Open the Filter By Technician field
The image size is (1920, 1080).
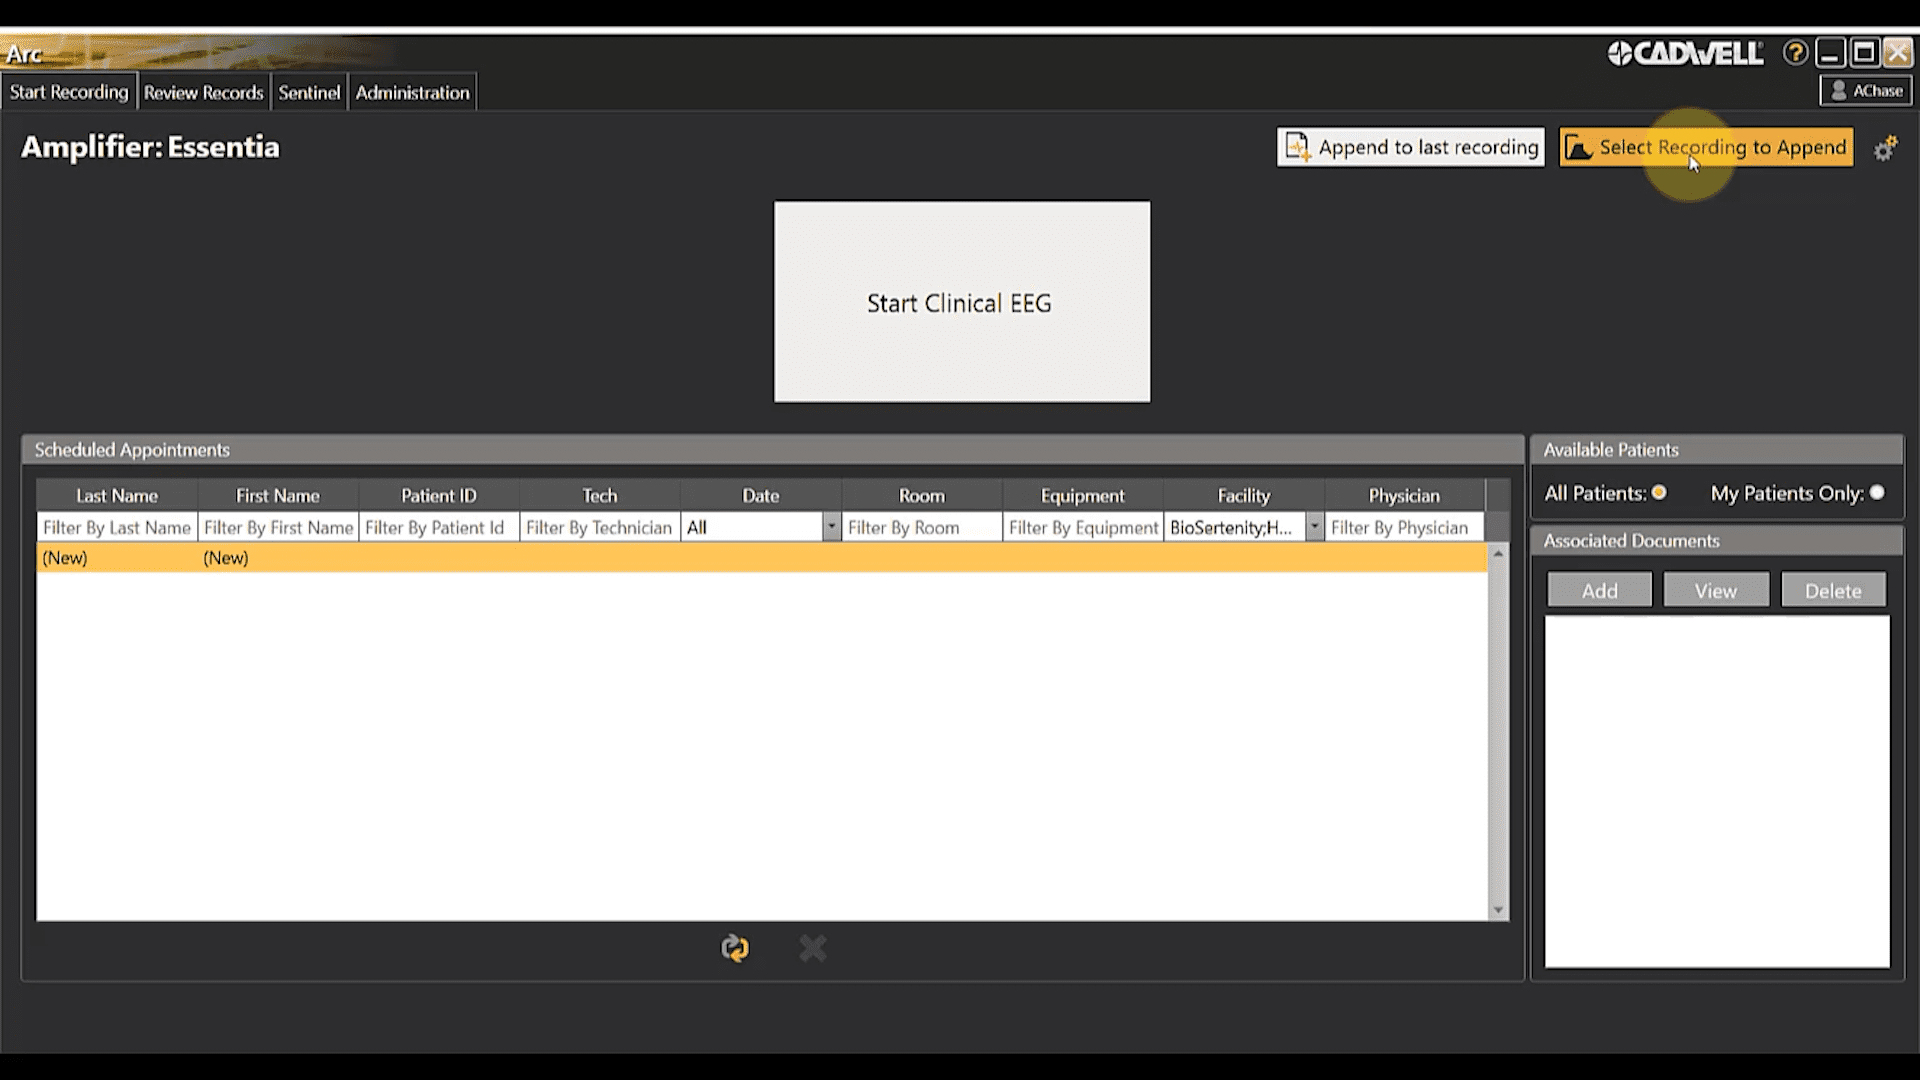click(598, 527)
